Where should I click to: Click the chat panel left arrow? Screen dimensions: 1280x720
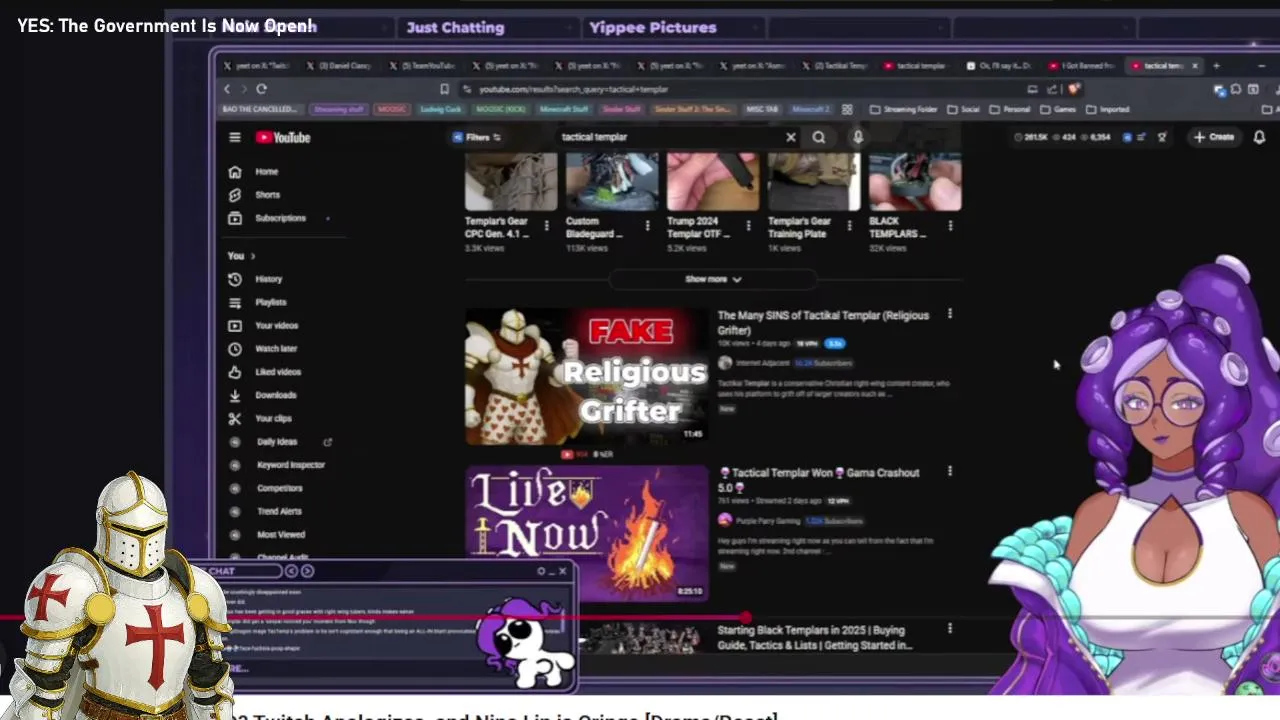[291, 571]
